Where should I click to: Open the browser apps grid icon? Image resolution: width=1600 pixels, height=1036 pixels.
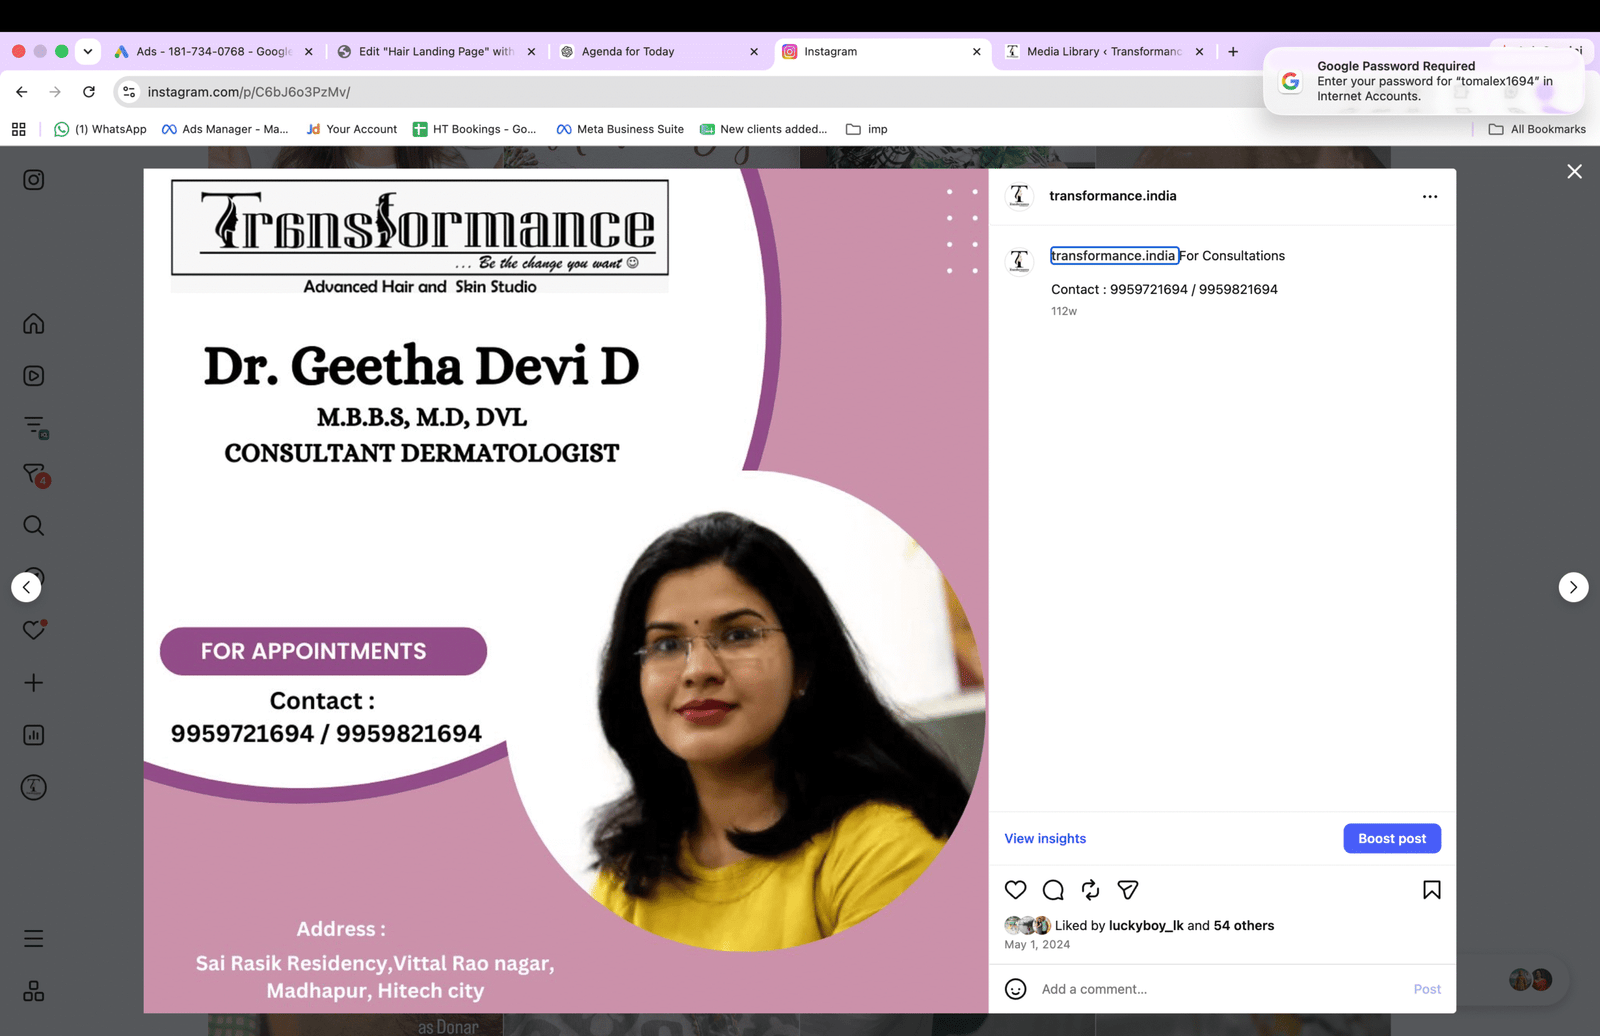tap(19, 129)
